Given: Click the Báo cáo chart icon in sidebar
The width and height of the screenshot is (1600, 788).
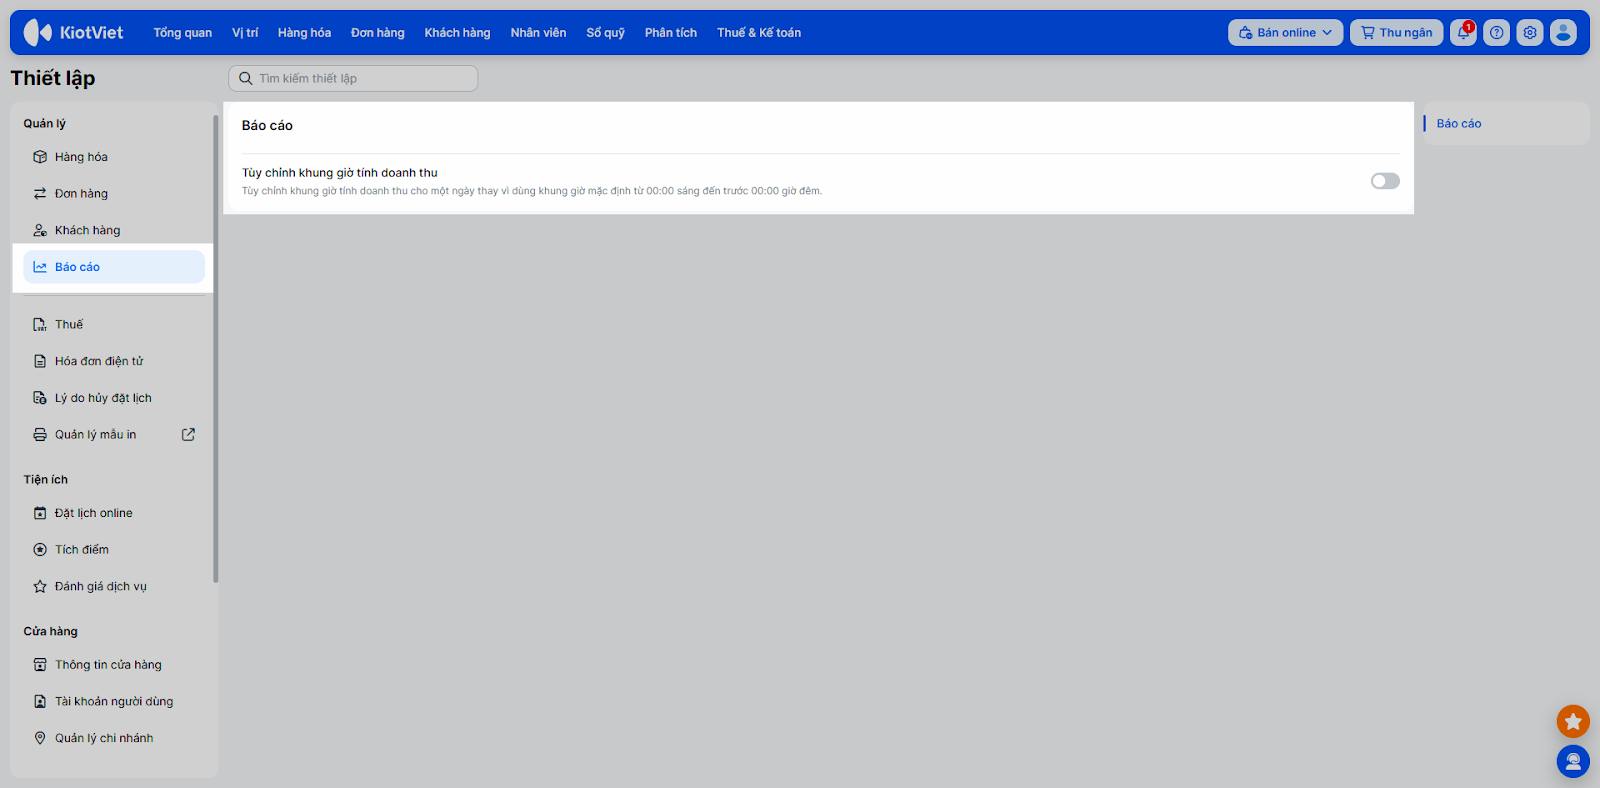Looking at the screenshot, I should (40, 267).
